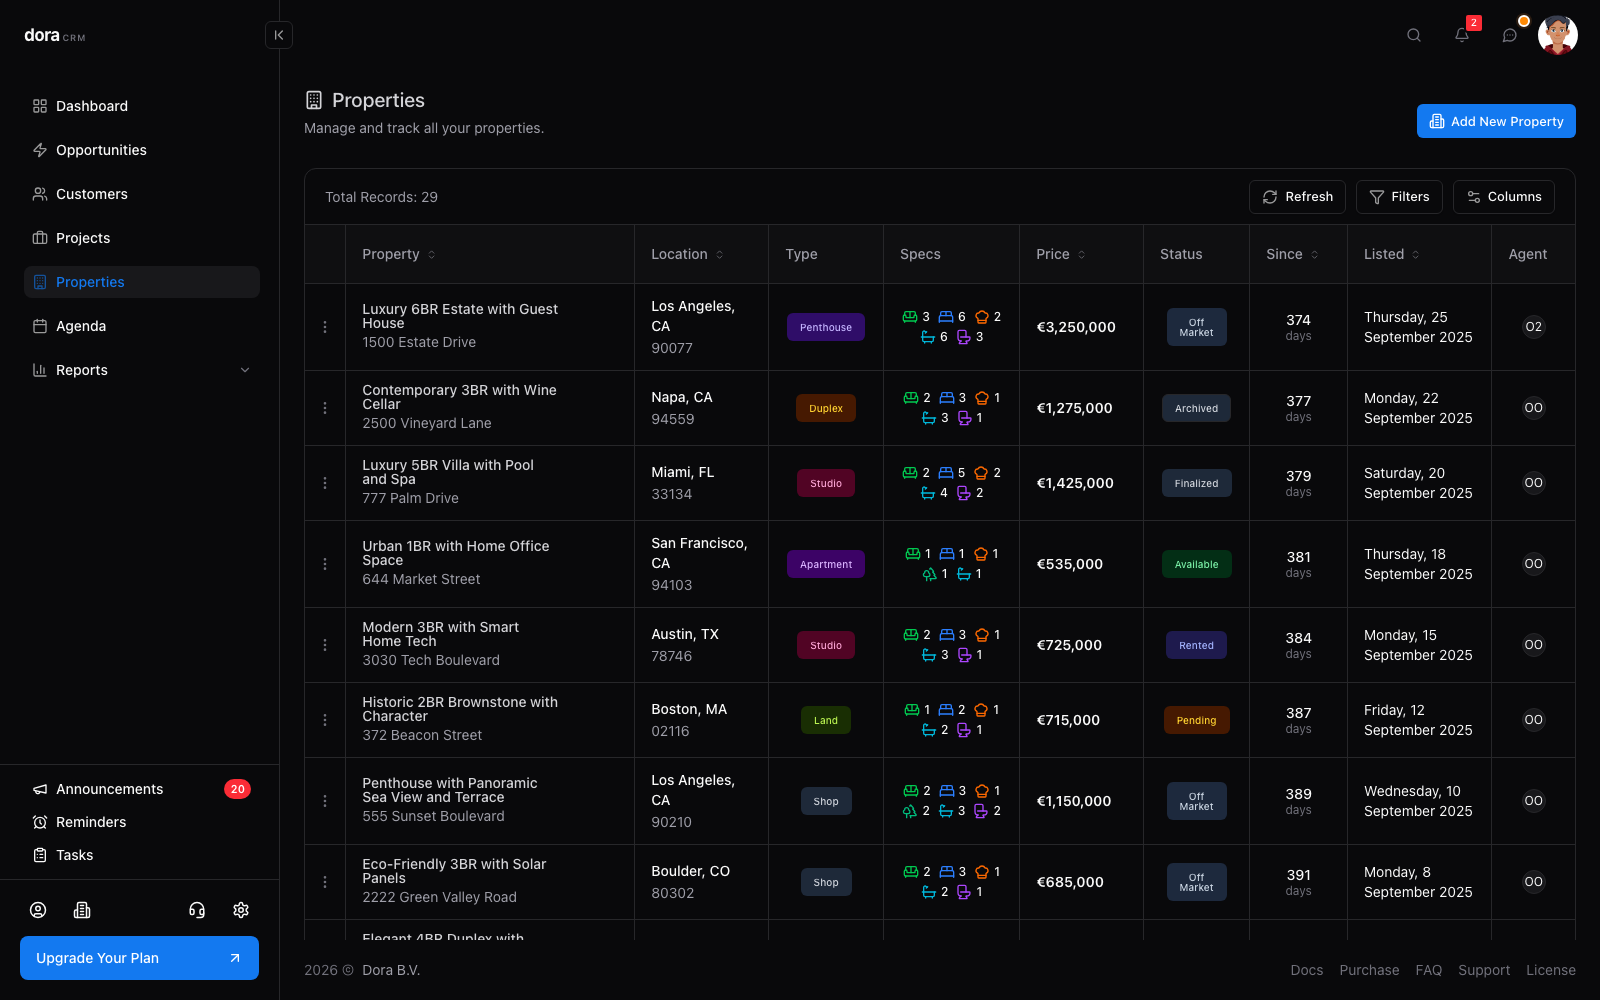
Task: Open the search icon in the header
Action: pyautogui.click(x=1414, y=35)
